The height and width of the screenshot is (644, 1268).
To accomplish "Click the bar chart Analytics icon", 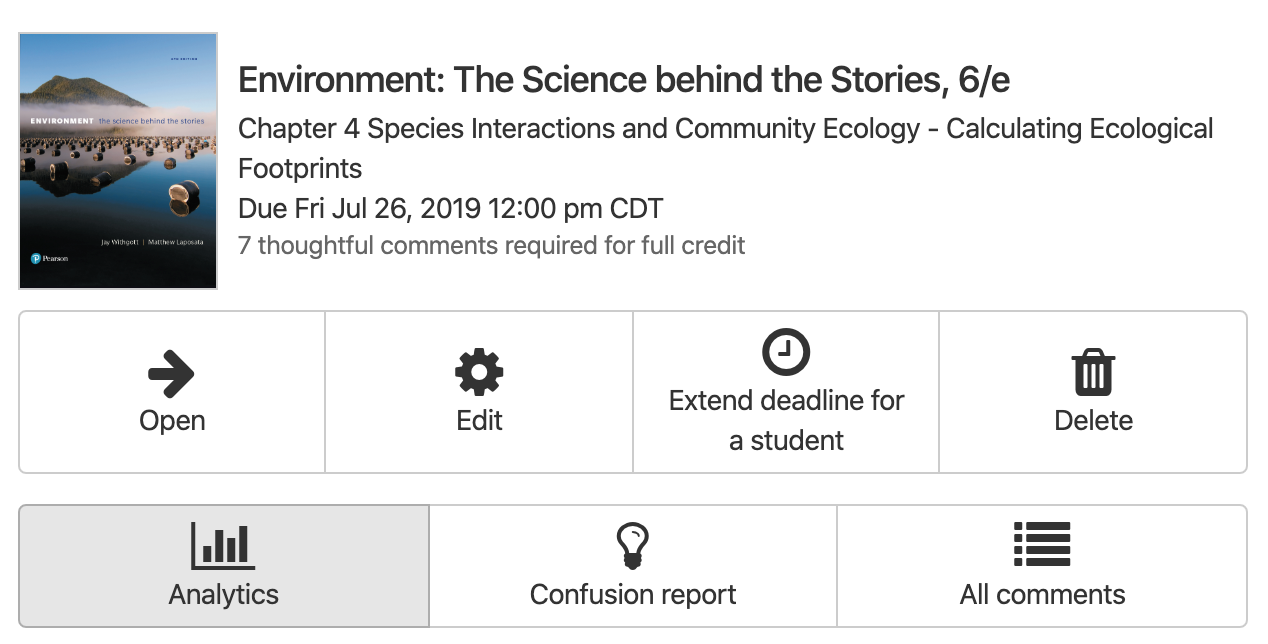I will point(223,545).
